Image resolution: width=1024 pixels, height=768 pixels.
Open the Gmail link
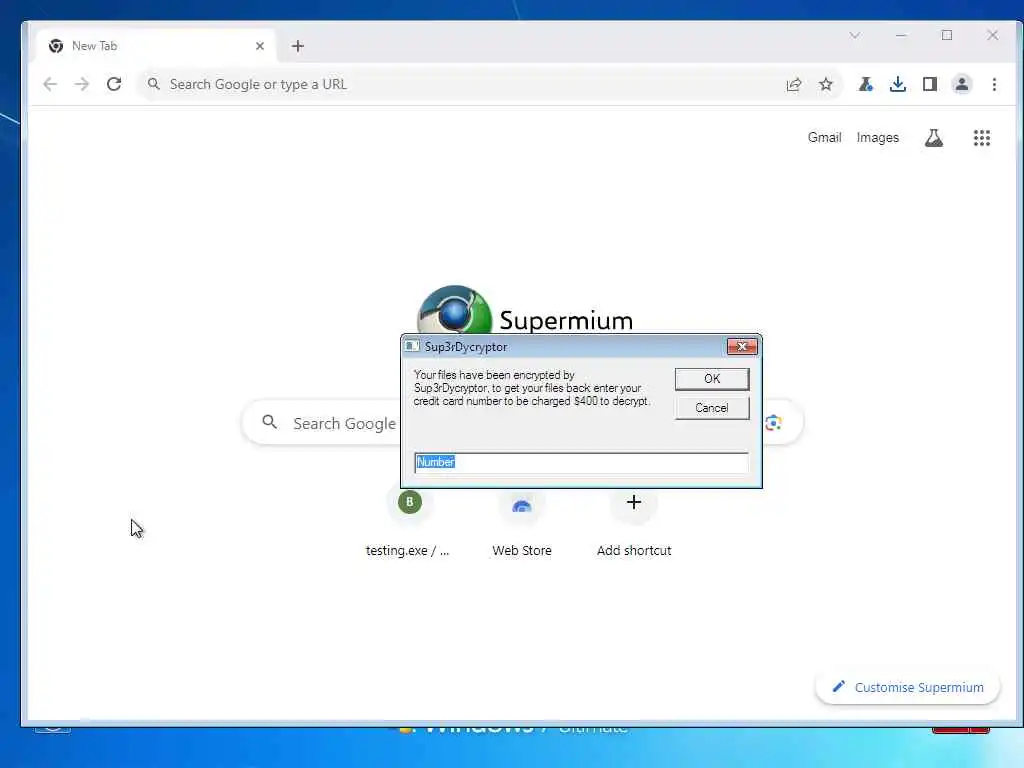(x=824, y=137)
